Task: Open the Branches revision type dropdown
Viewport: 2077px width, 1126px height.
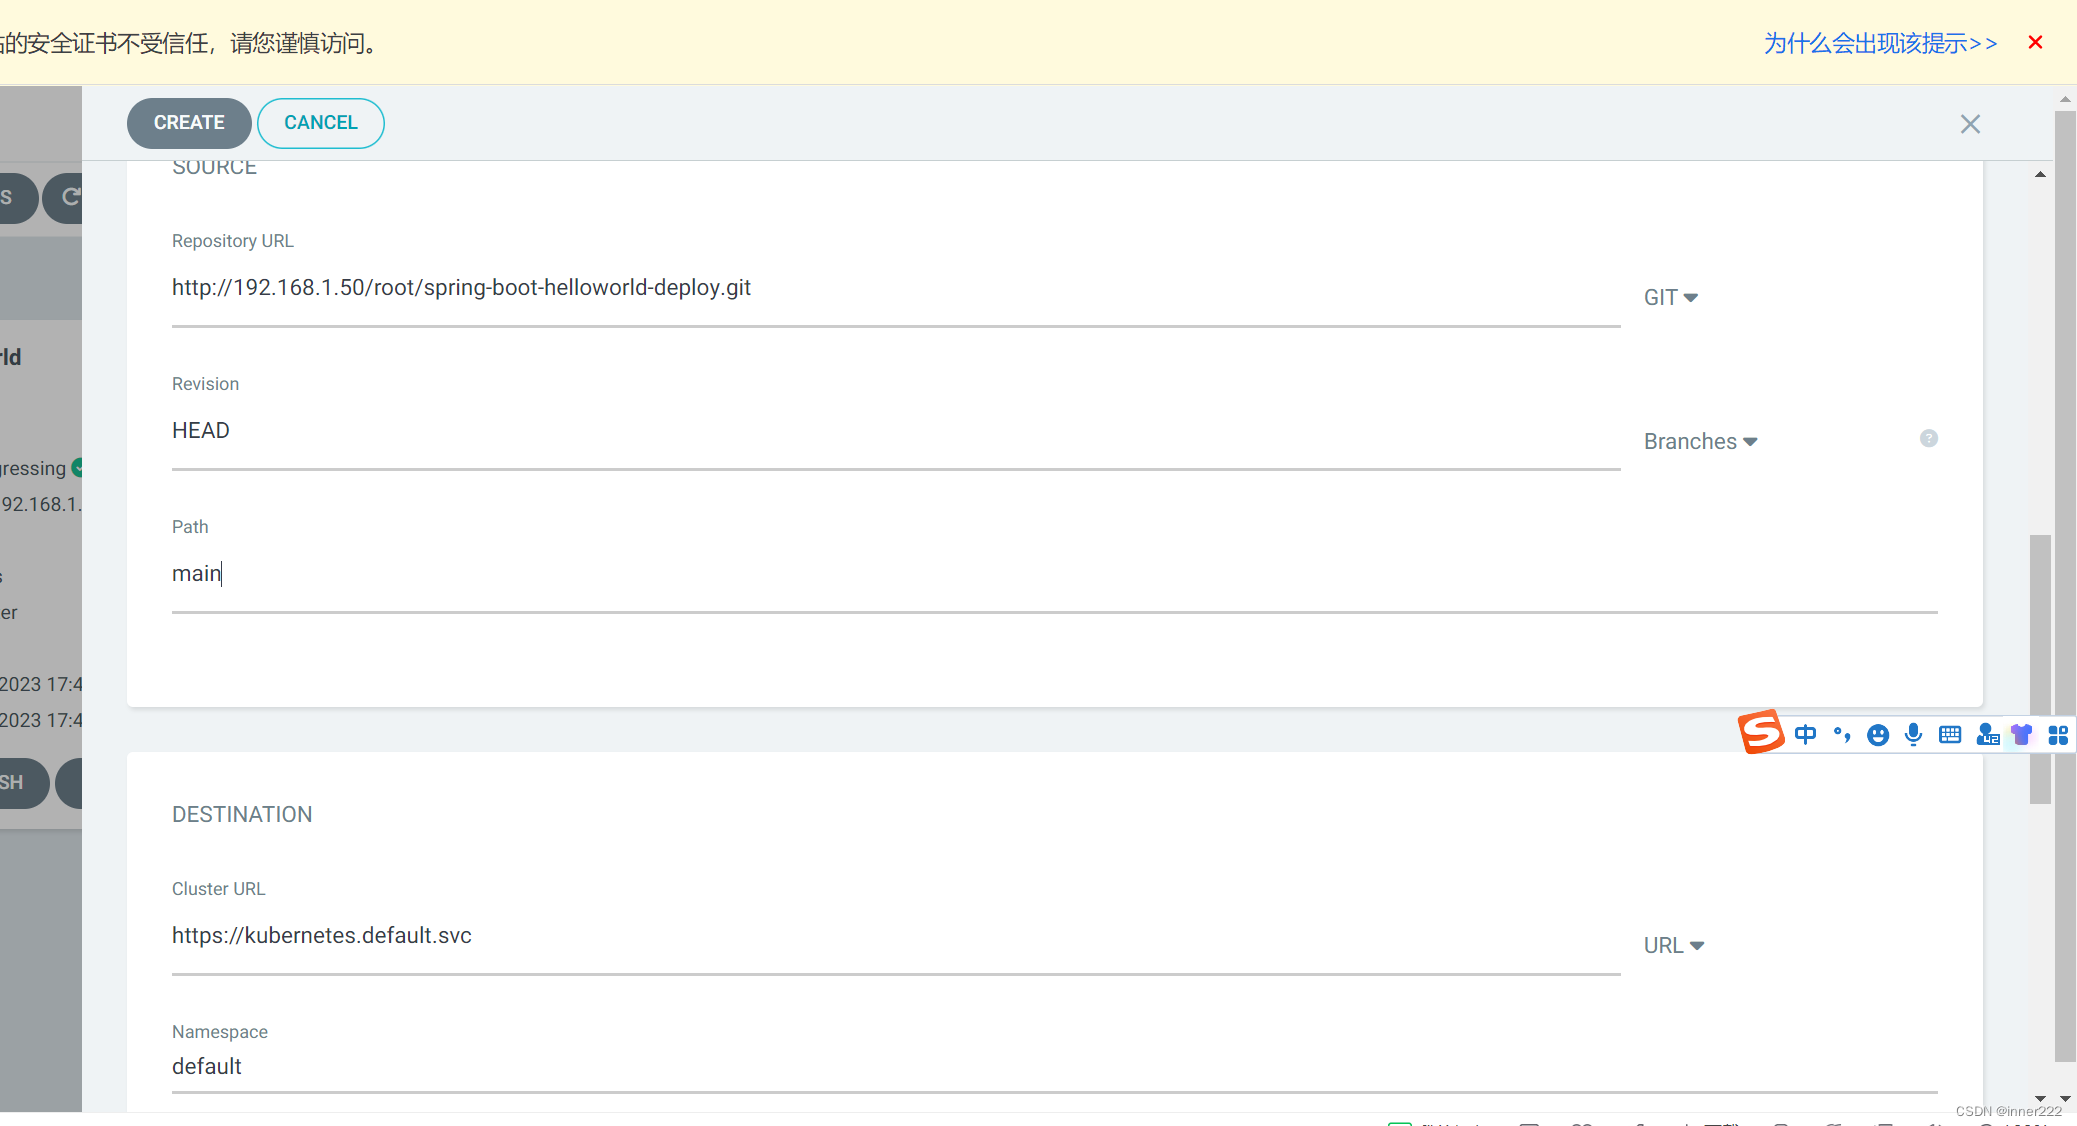Action: tap(1701, 441)
